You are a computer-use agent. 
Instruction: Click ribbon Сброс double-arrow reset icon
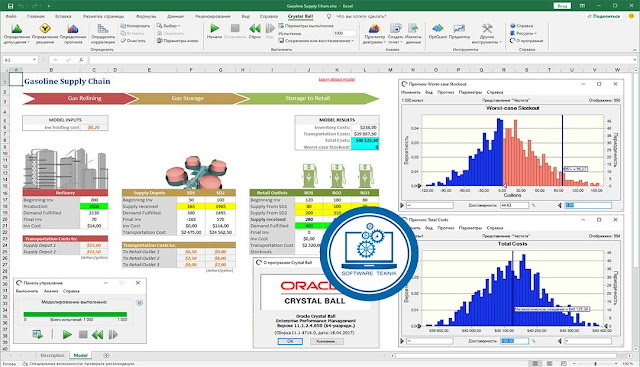pos(255,28)
